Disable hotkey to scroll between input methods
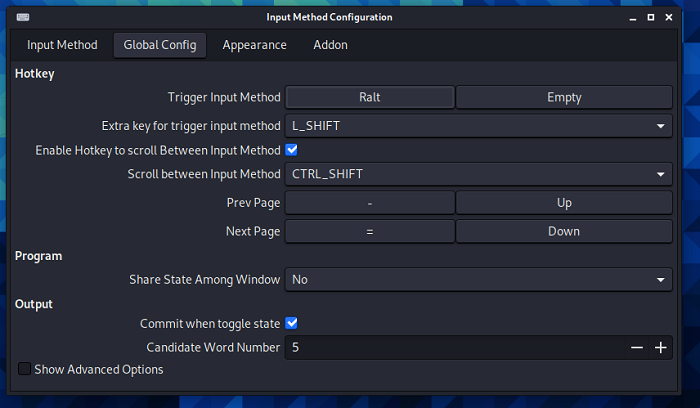This screenshot has height=408, width=700. tap(292, 150)
